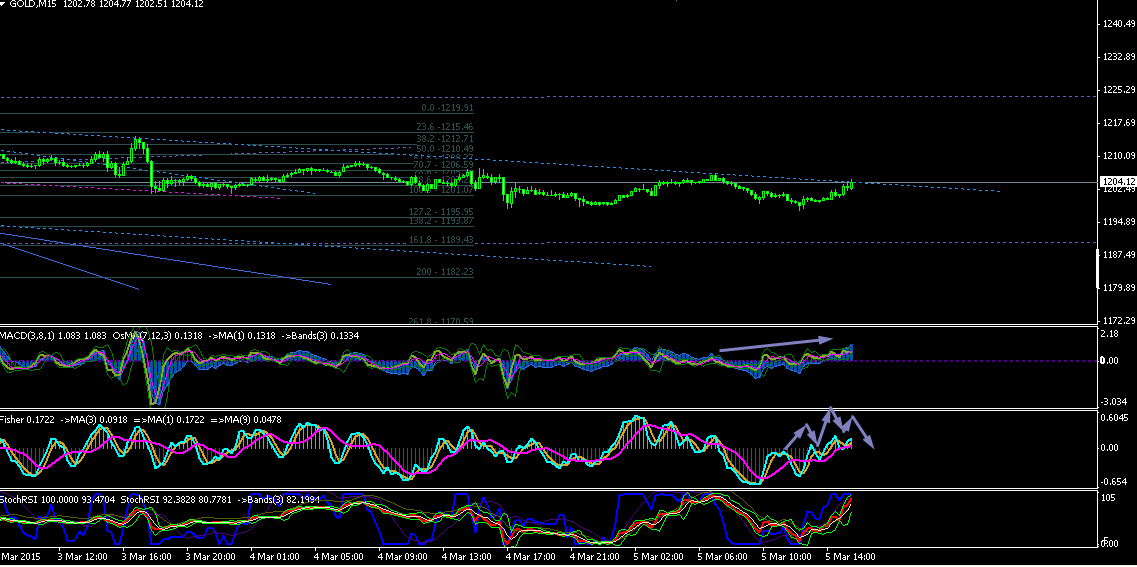
Task: Select the Fibonacci level 200 - 1182.23
Action: (x=445, y=272)
